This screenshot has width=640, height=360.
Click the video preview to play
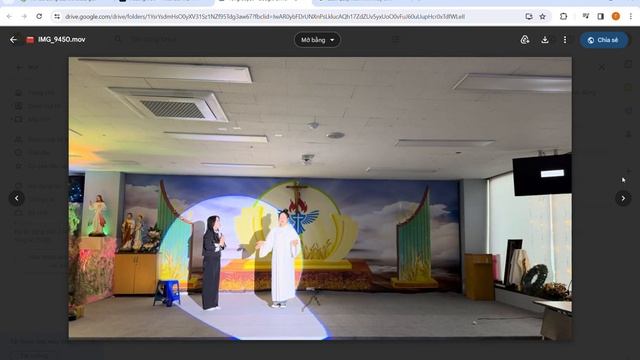(320, 198)
